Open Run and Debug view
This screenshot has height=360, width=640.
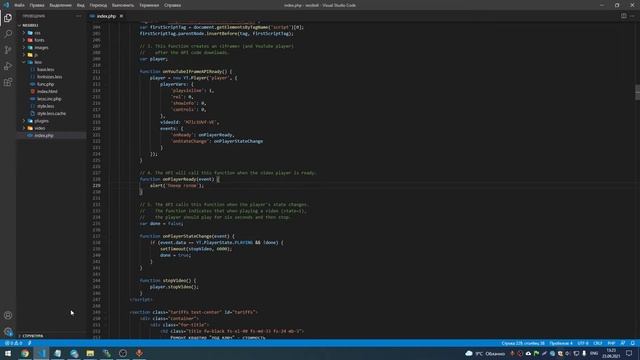point(8,66)
